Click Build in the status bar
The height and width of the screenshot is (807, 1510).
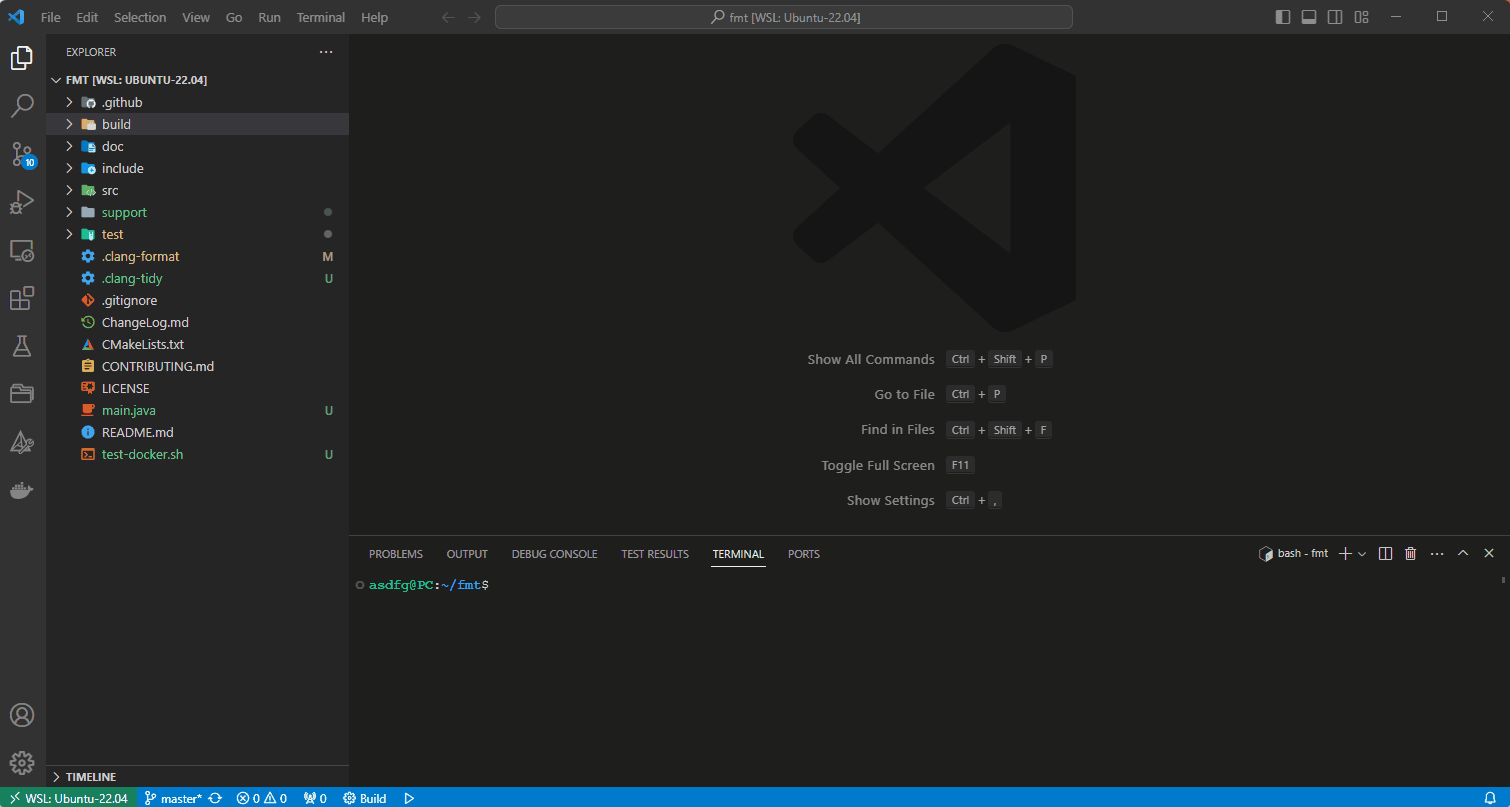point(364,797)
